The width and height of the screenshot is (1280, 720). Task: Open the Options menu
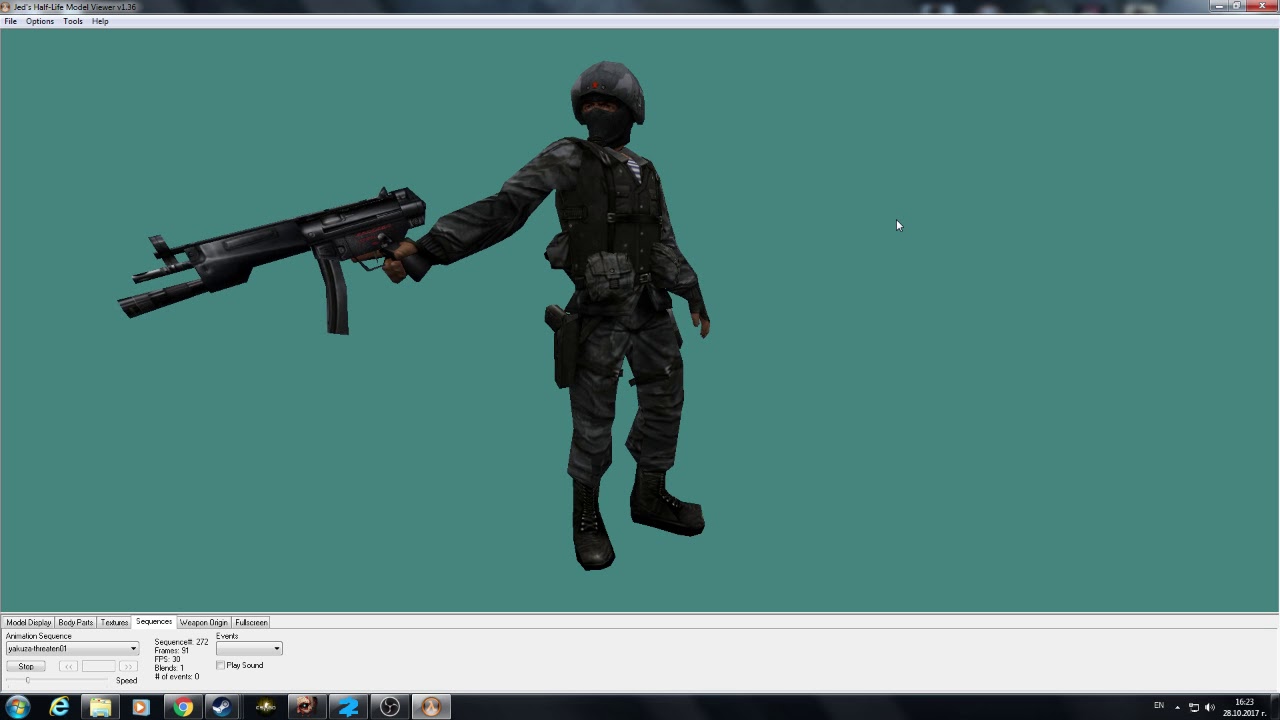point(40,21)
